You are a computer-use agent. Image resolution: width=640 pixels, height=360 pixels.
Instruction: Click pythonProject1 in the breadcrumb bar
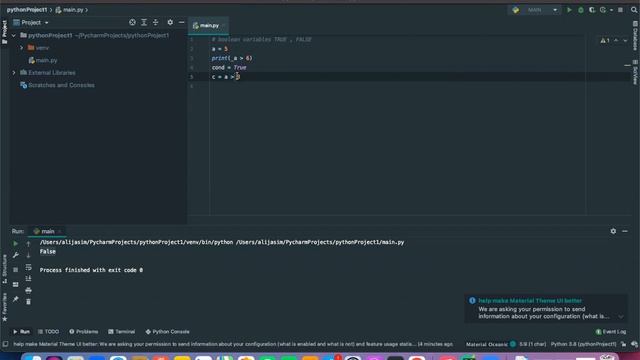pos(27,10)
